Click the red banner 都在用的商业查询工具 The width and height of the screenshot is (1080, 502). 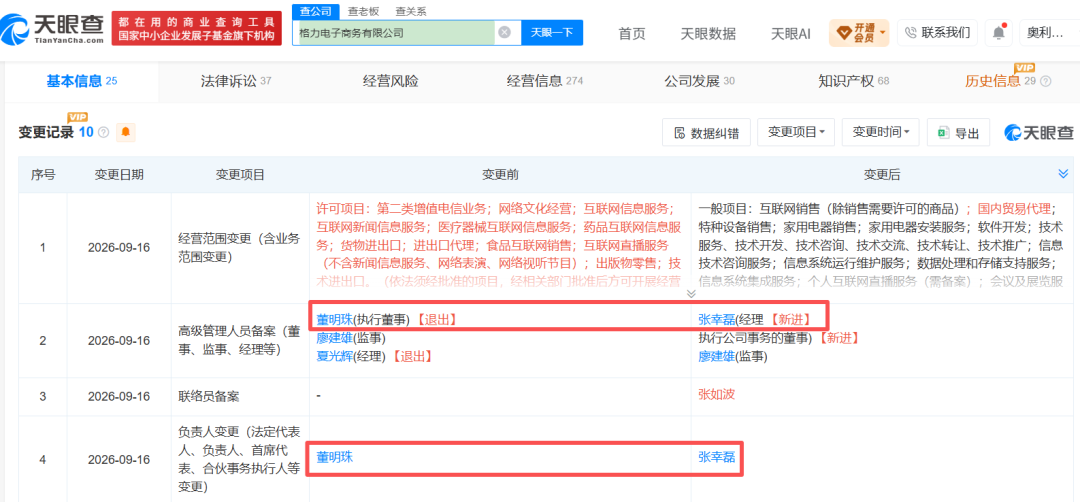[x=196, y=29]
